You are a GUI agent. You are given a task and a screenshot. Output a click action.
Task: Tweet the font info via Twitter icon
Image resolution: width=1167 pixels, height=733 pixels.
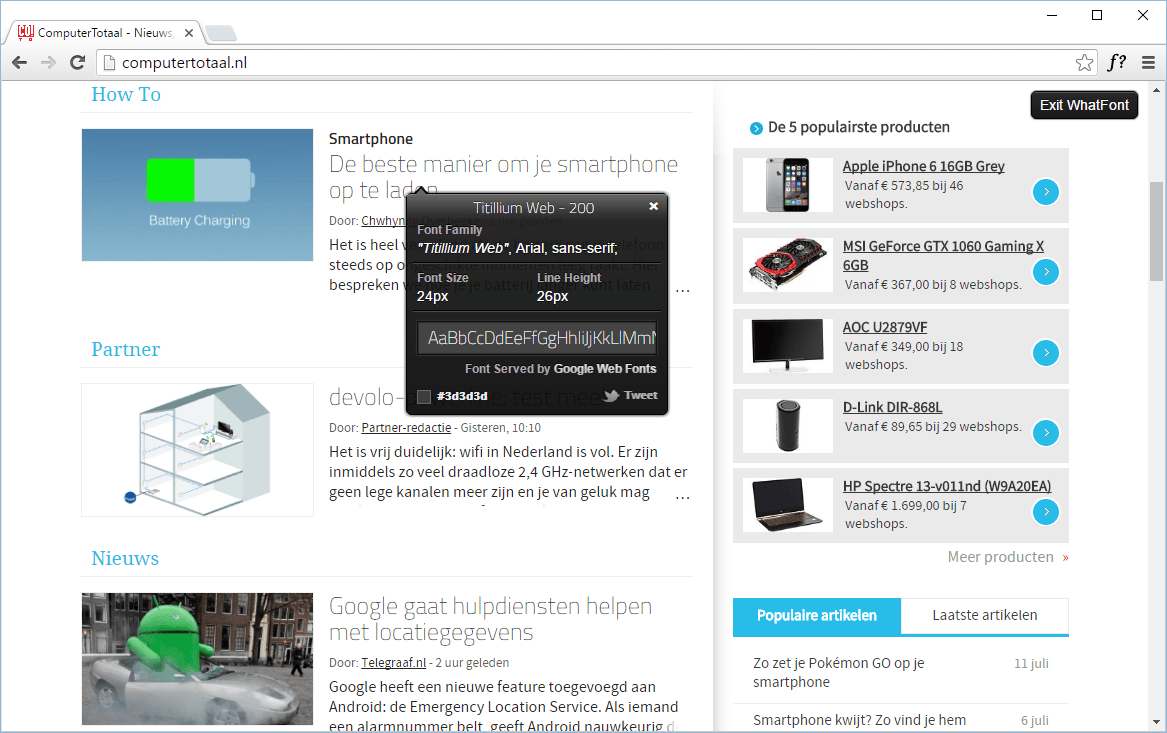pyautogui.click(x=631, y=396)
